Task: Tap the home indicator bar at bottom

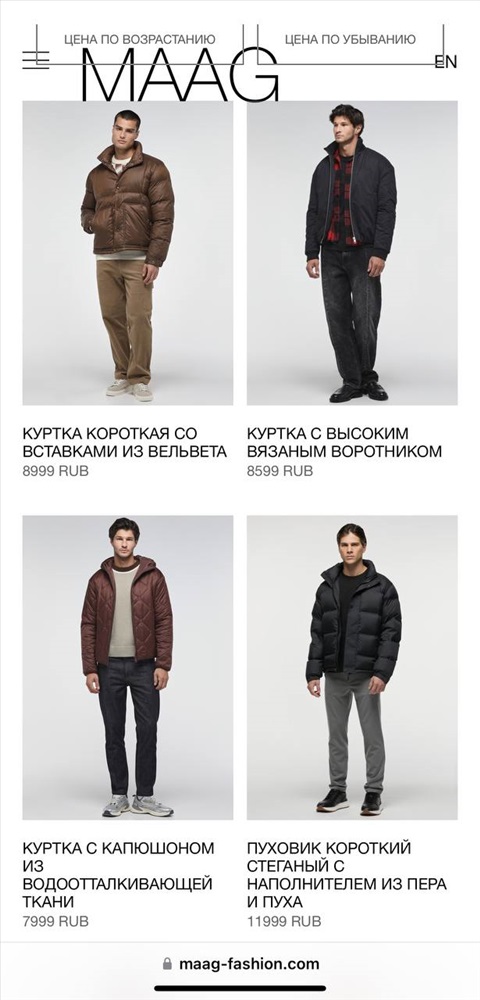Action: click(x=240, y=989)
